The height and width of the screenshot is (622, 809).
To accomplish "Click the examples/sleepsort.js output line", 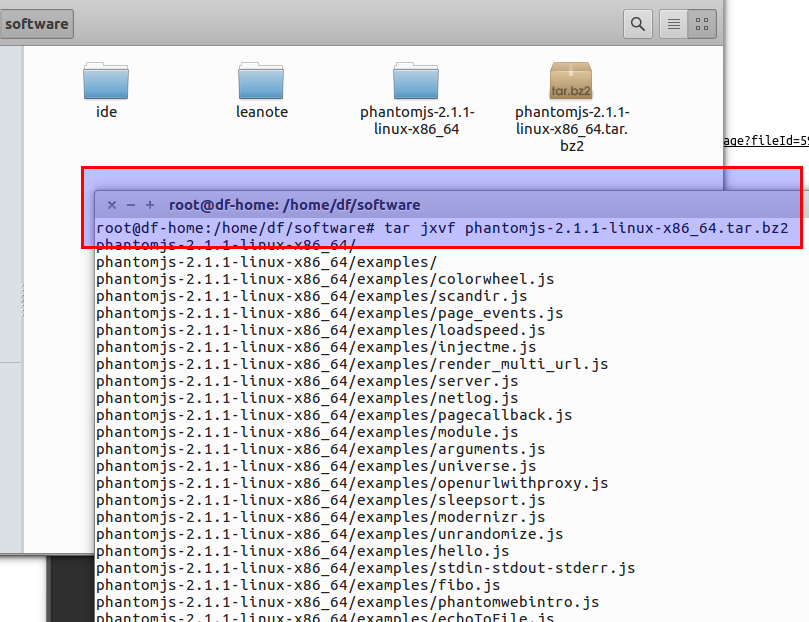I will 320,500.
